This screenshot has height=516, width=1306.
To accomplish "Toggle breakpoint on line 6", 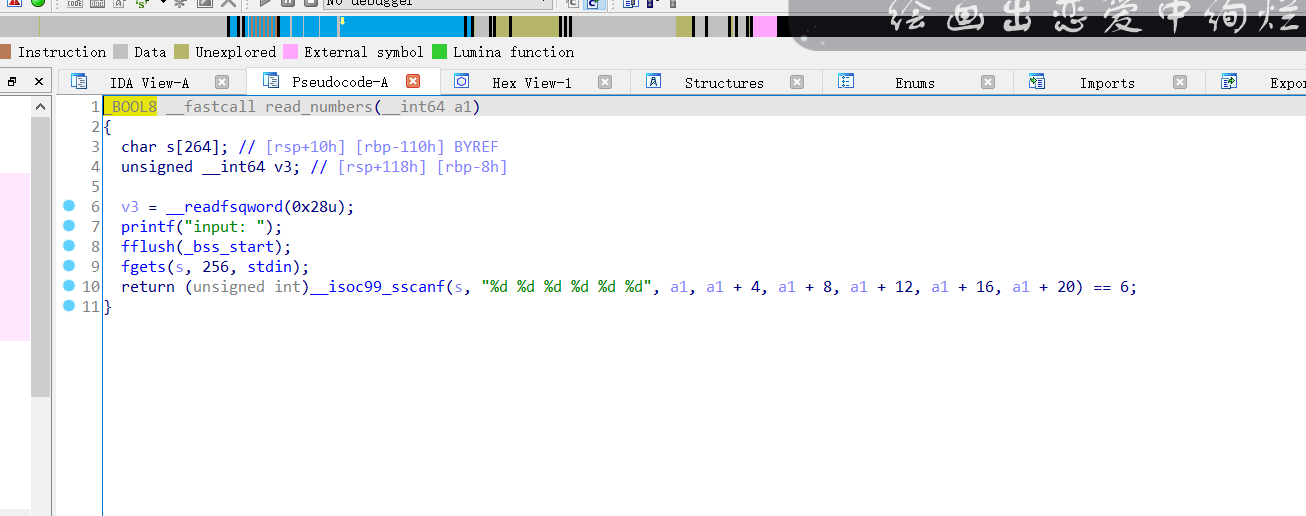I will (69, 206).
